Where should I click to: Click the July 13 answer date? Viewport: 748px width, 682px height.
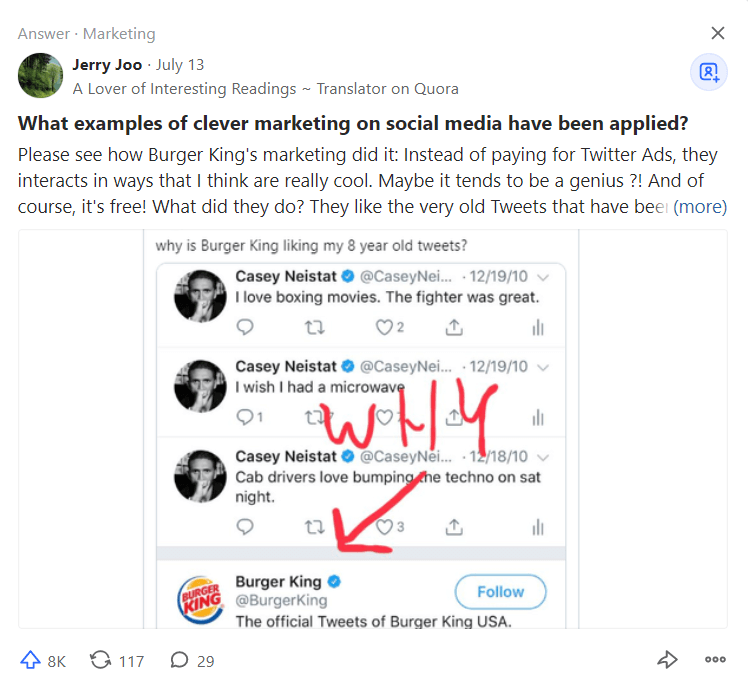click(x=180, y=64)
